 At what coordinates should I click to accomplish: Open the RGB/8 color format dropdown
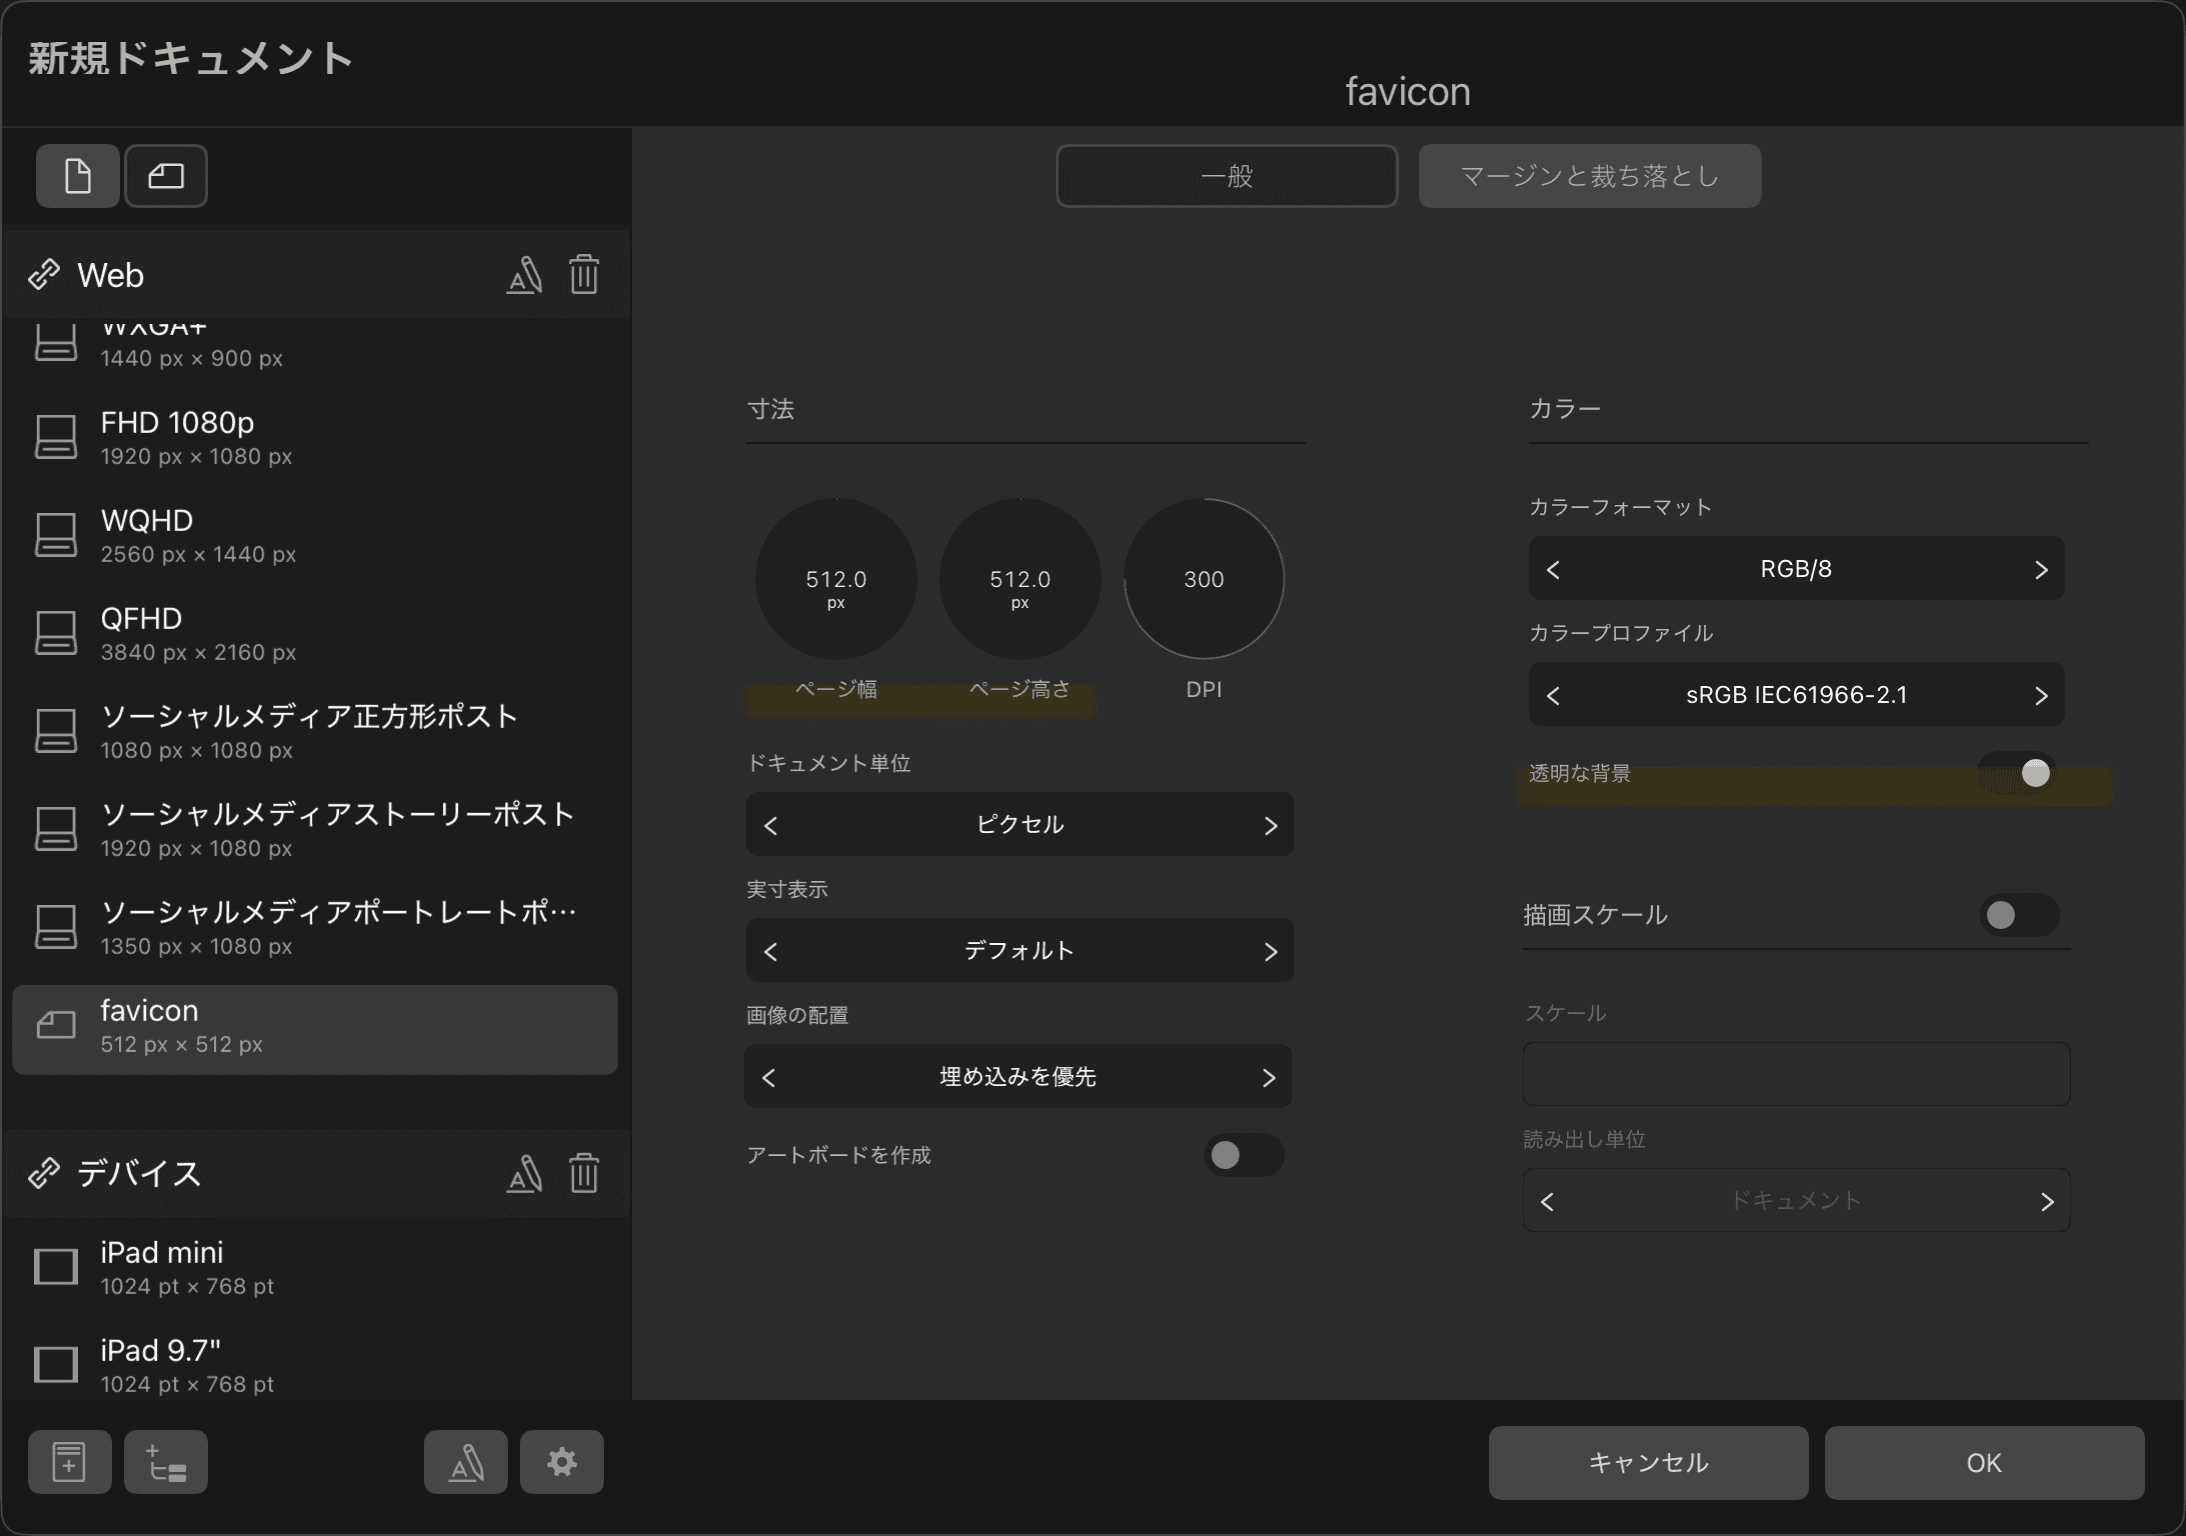click(1797, 568)
